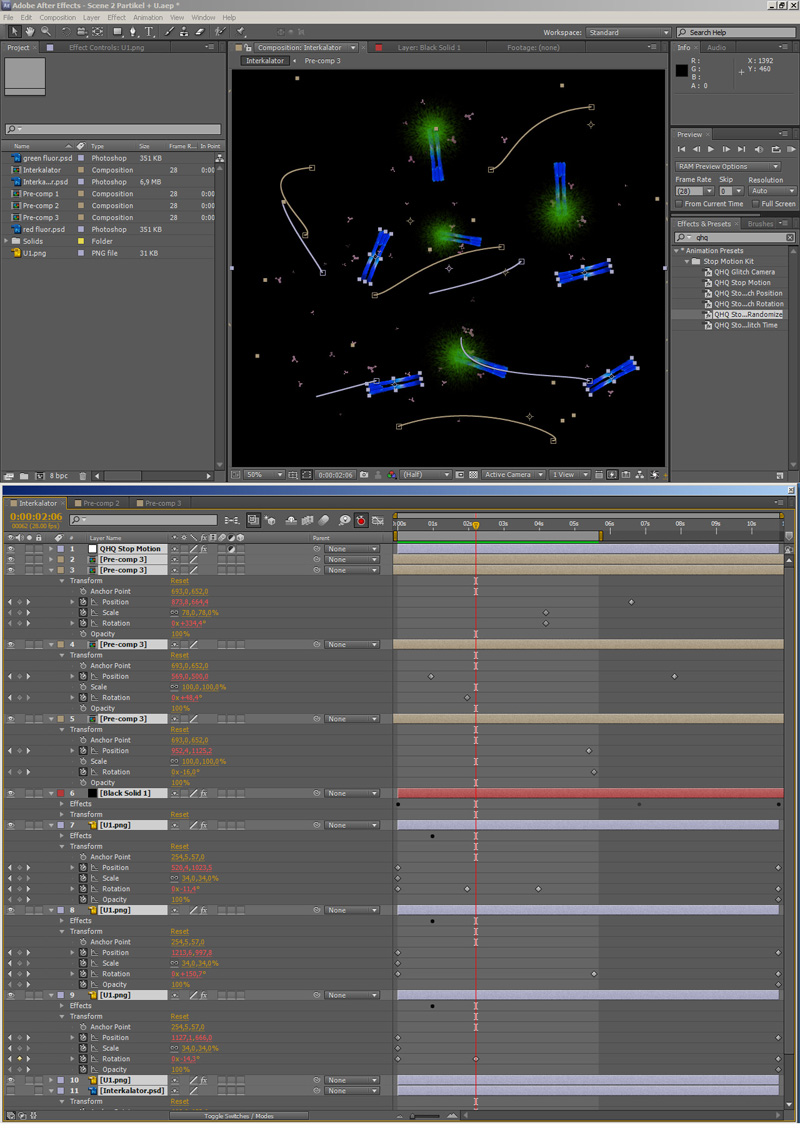Click the snapshot camera icon in viewer
This screenshot has width=800, height=1140.
click(x=364, y=475)
